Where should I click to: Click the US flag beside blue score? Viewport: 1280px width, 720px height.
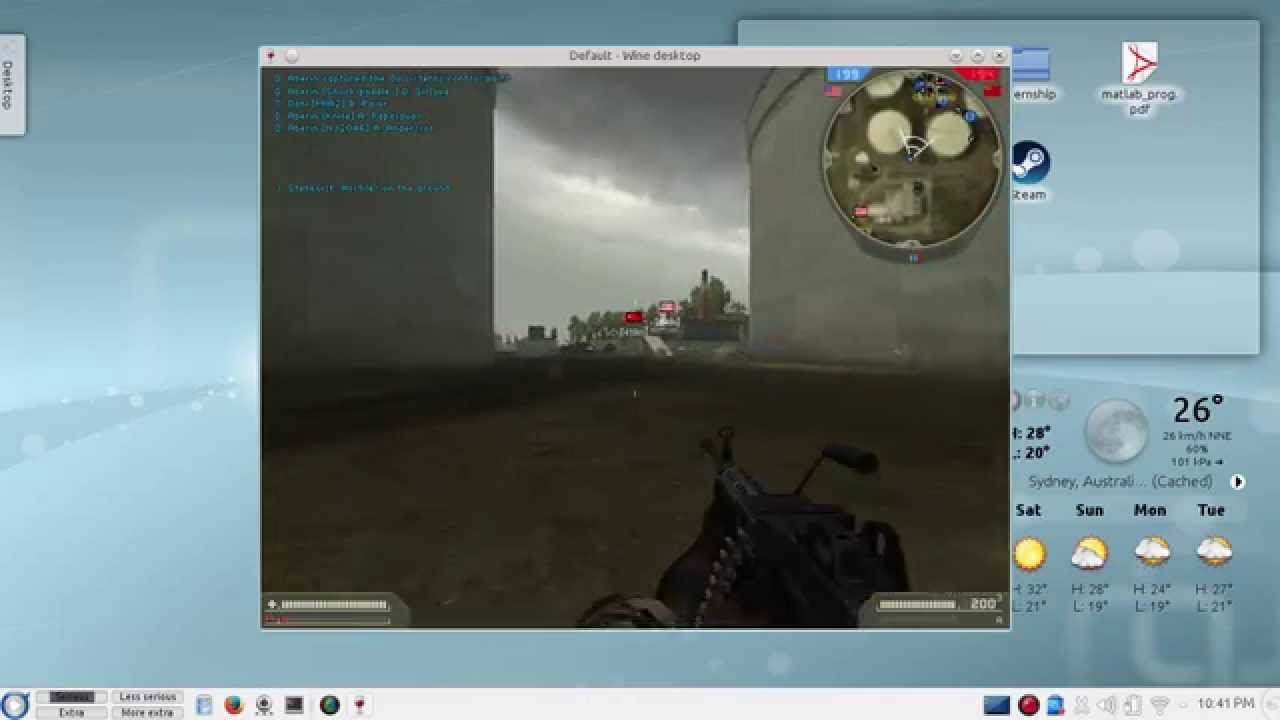click(833, 91)
